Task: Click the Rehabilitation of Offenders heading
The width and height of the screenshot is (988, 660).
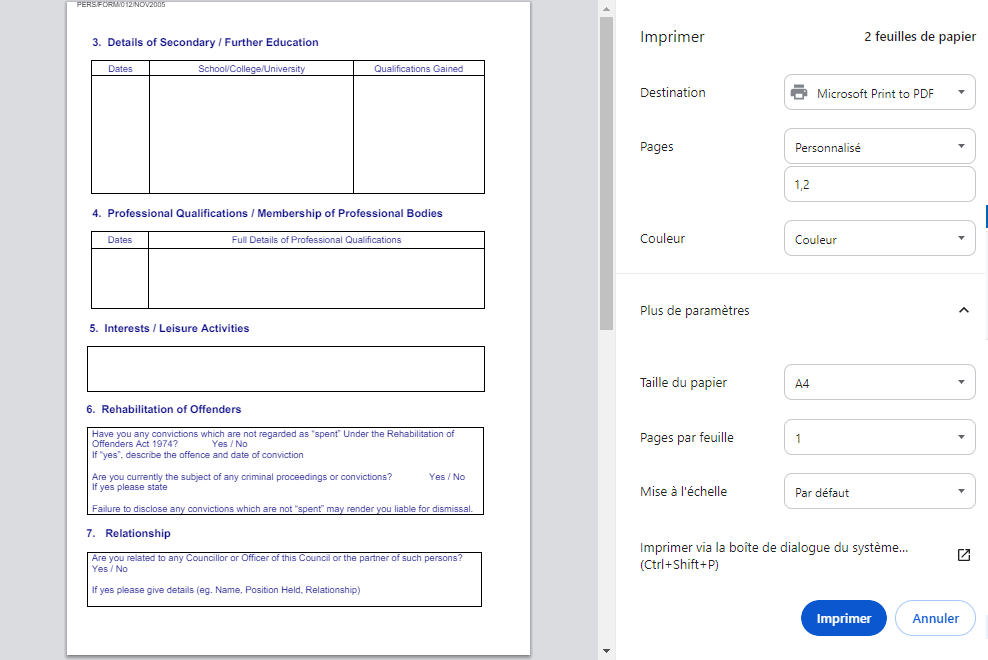Action: click(x=171, y=409)
